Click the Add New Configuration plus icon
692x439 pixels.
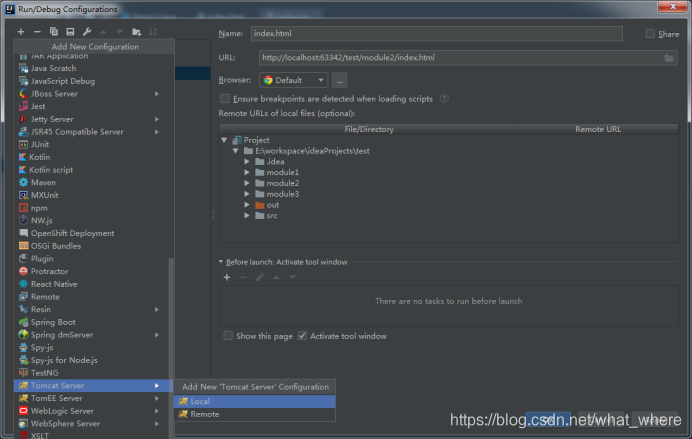tap(21, 32)
